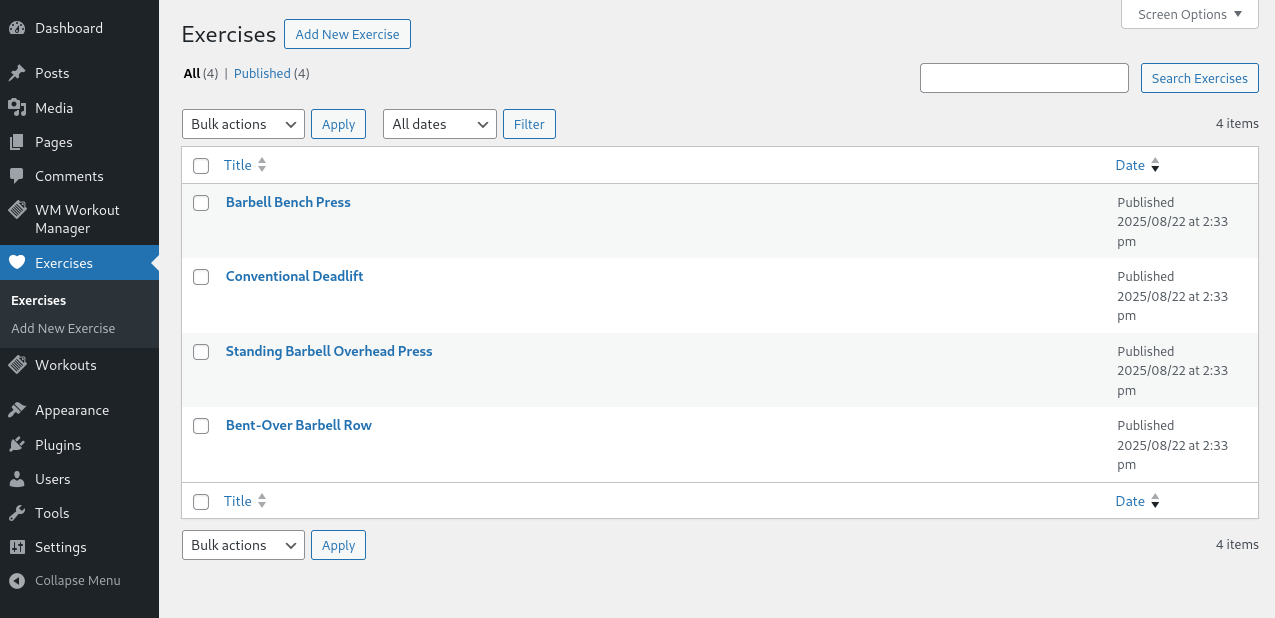The image size is (1275, 618).
Task: Click the Search Exercises button
Action: click(x=1199, y=78)
